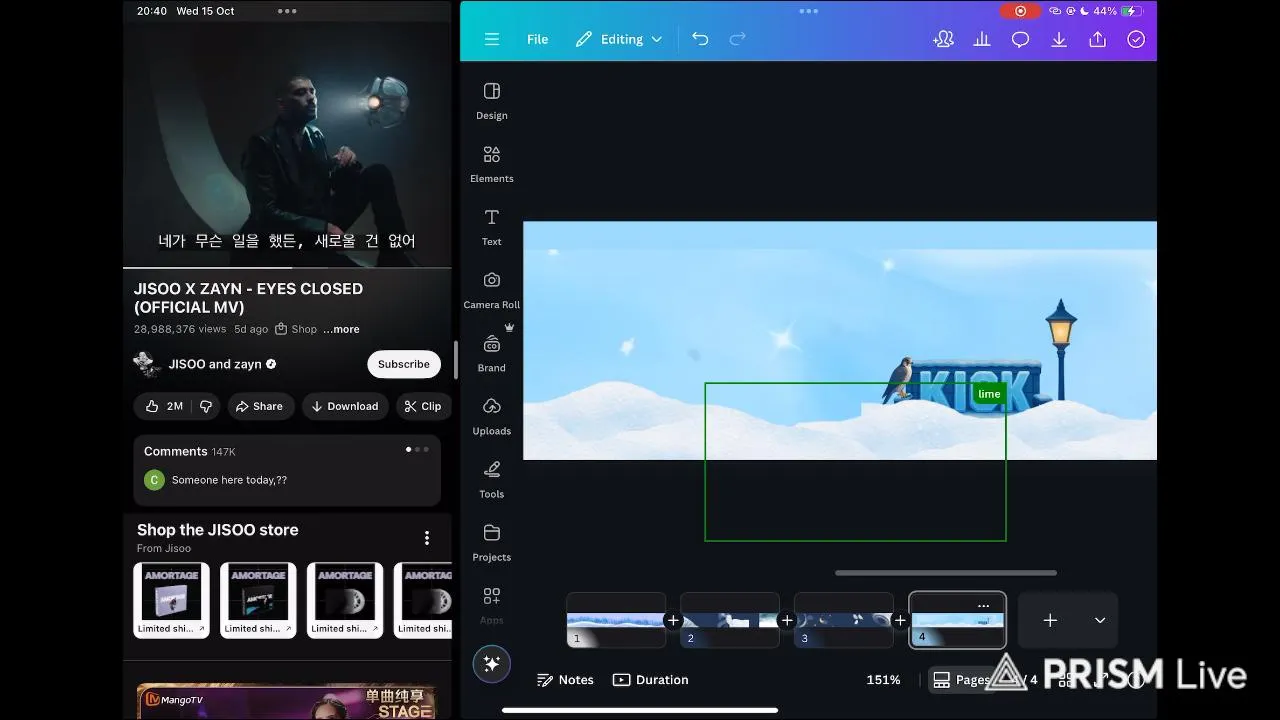Open first AMORTAGE product card

(172, 600)
